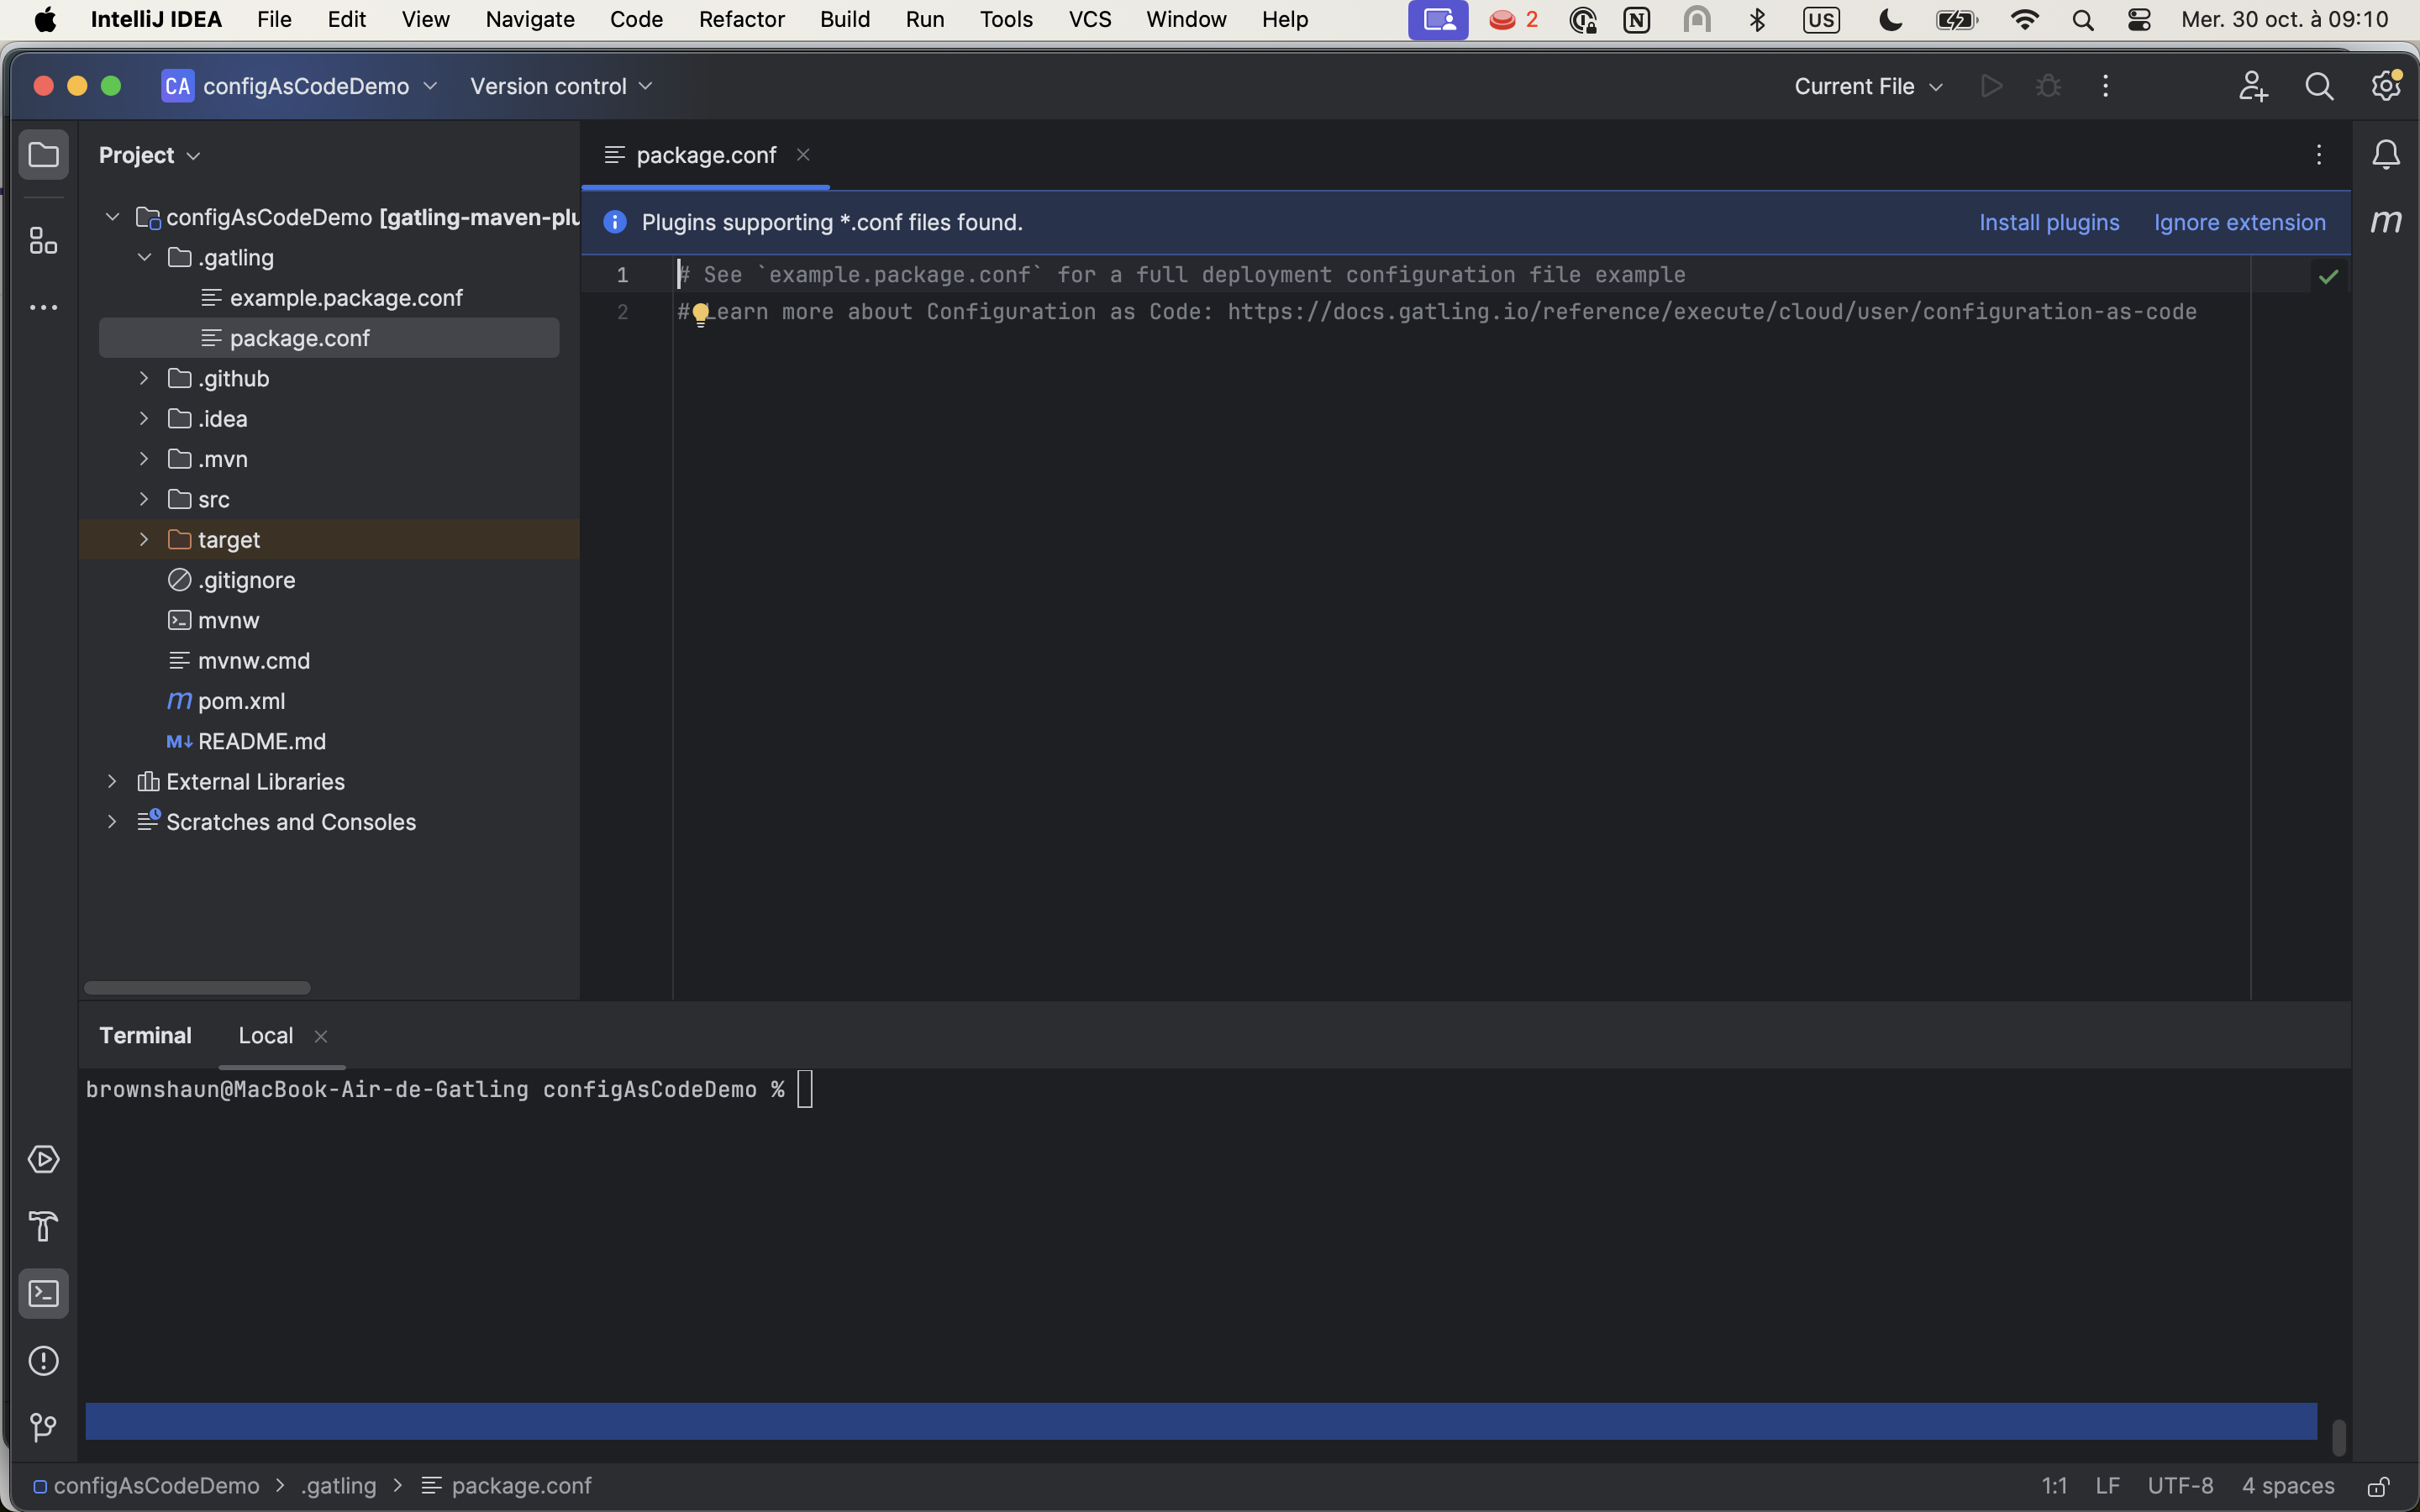Screen dimensions: 2420x1512
Task: Open More Actions menu in main toolbar
Action: 2105,86
